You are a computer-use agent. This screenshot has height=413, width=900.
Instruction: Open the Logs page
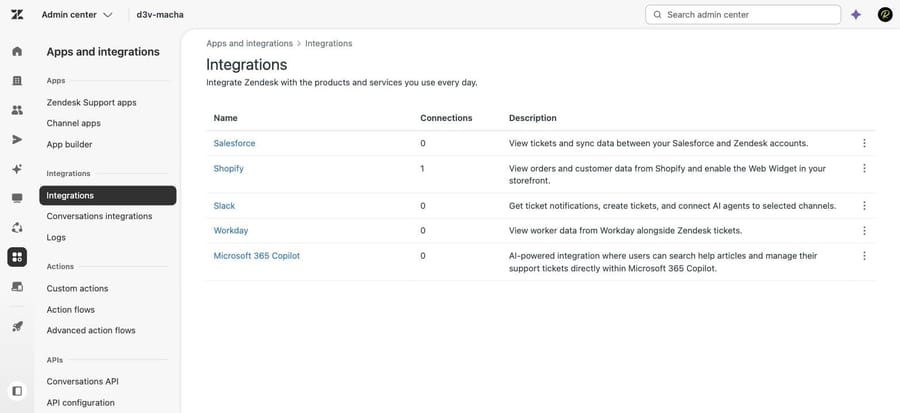(x=56, y=237)
